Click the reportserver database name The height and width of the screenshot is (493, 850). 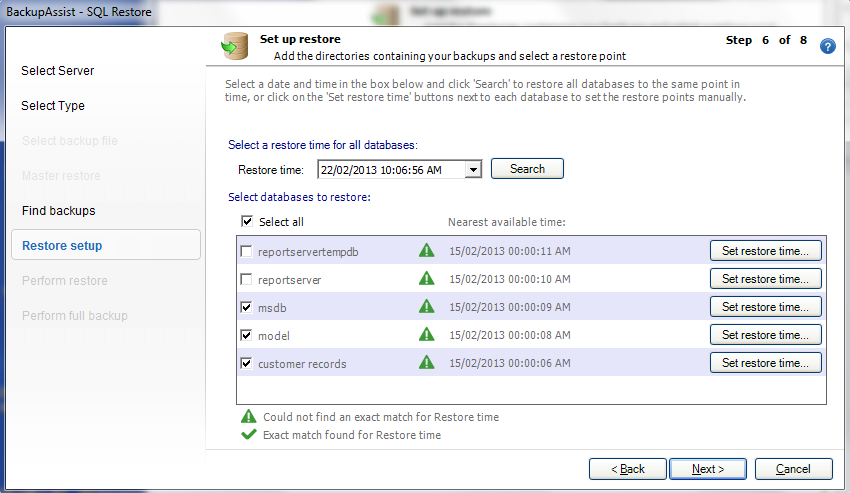point(289,280)
